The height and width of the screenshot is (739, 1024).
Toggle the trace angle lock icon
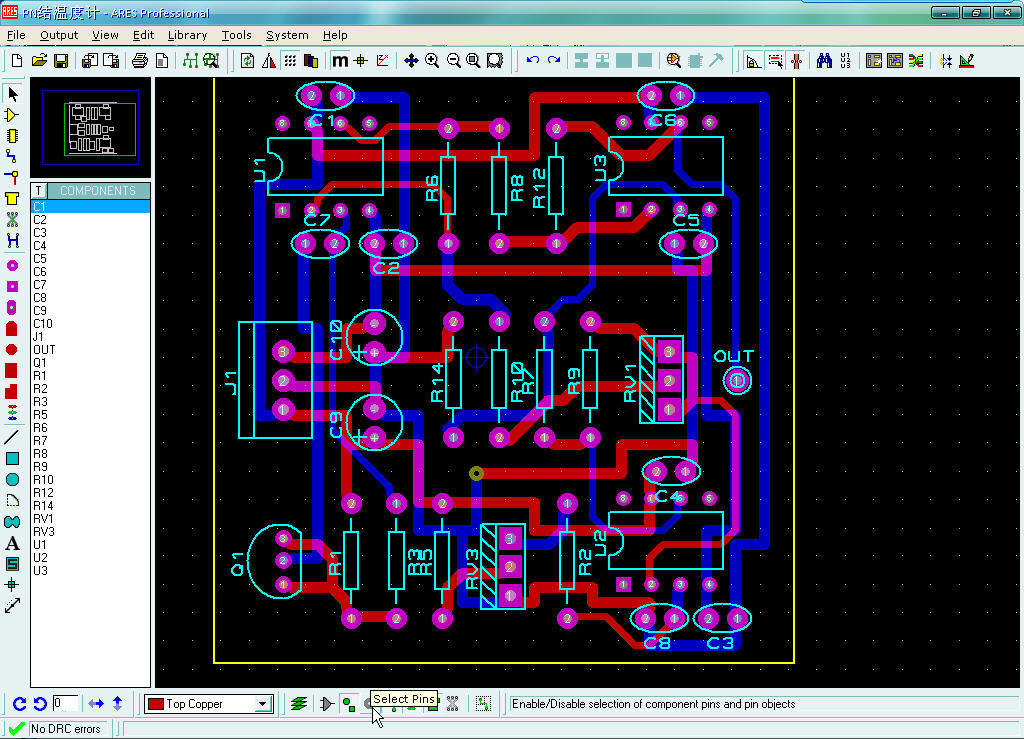753,61
